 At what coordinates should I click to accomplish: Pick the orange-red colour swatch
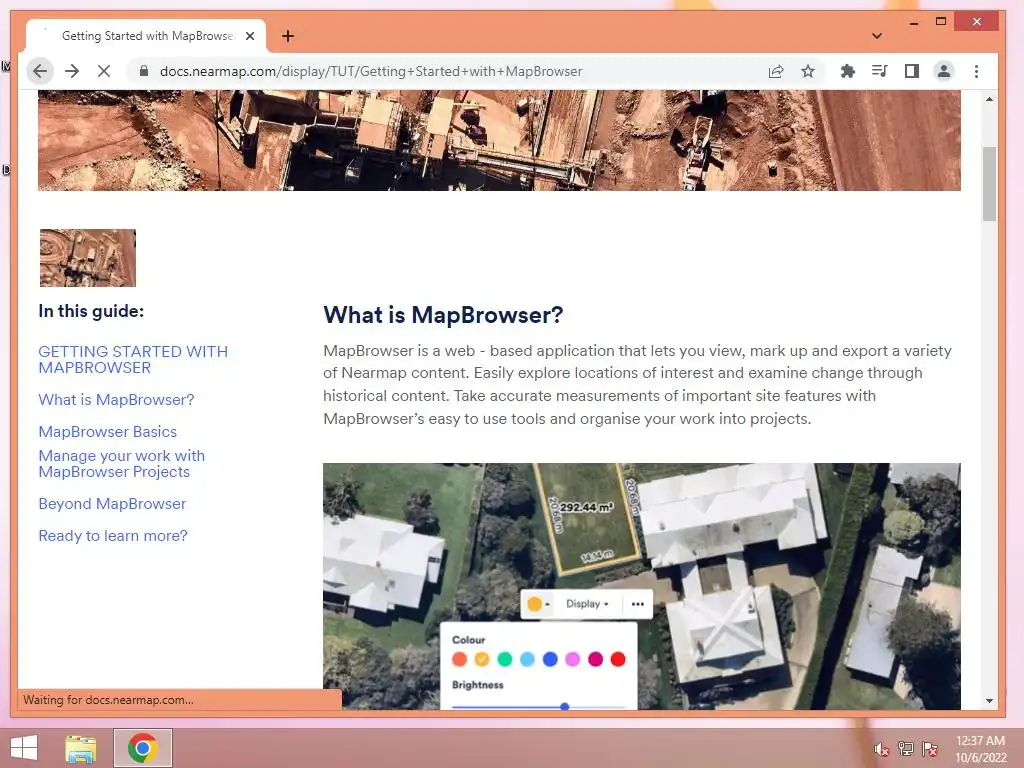coord(460,660)
